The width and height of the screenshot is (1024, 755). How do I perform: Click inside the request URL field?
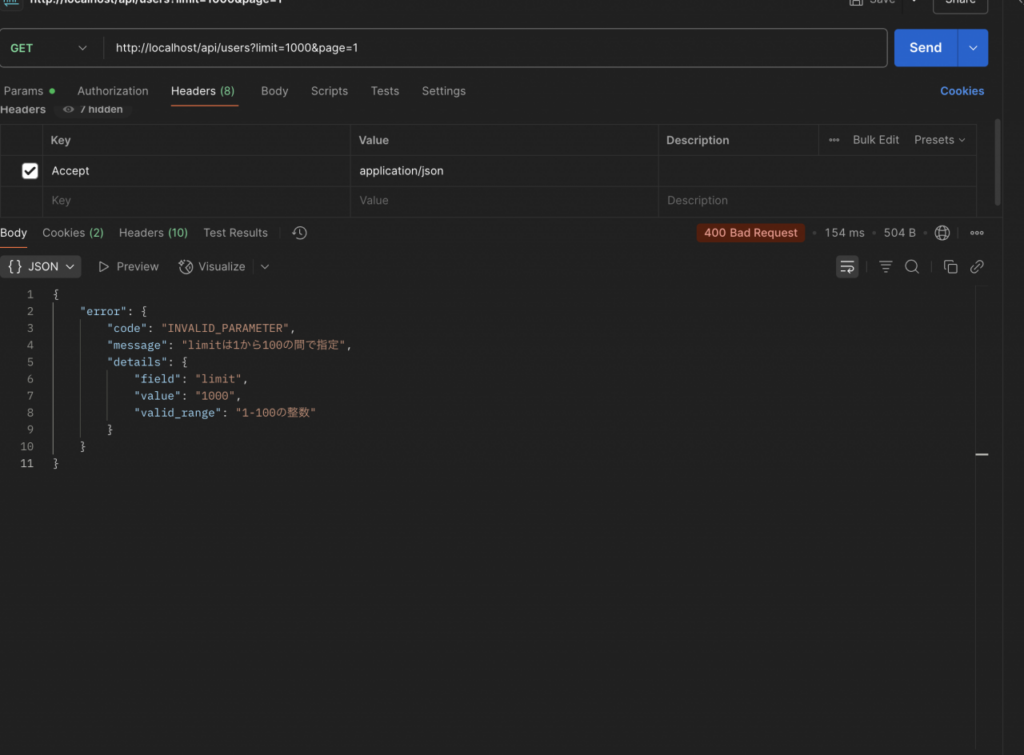point(400,47)
